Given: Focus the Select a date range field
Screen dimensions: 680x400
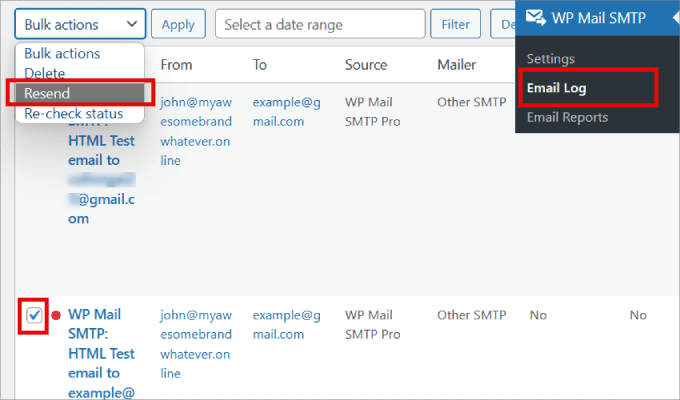Looking at the screenshot, I should tap(320, 24).
